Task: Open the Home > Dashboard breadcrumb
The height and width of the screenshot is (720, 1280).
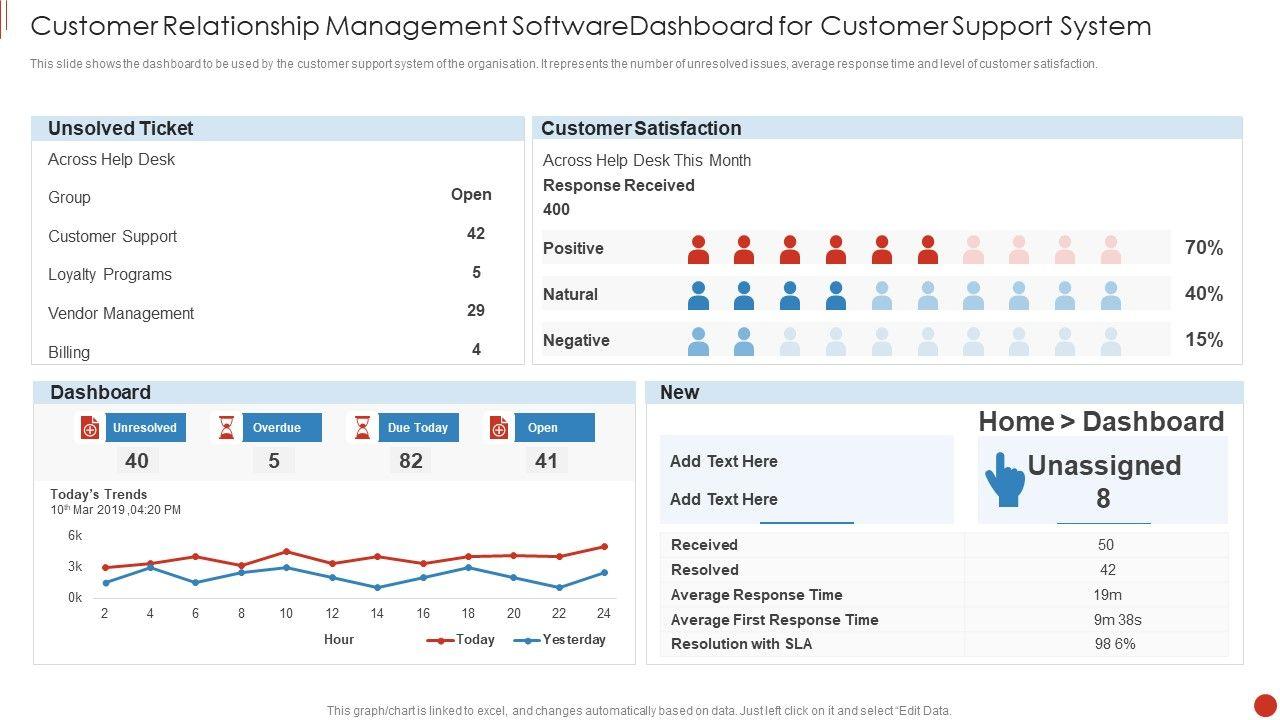Action: (x=1101, y=422)
